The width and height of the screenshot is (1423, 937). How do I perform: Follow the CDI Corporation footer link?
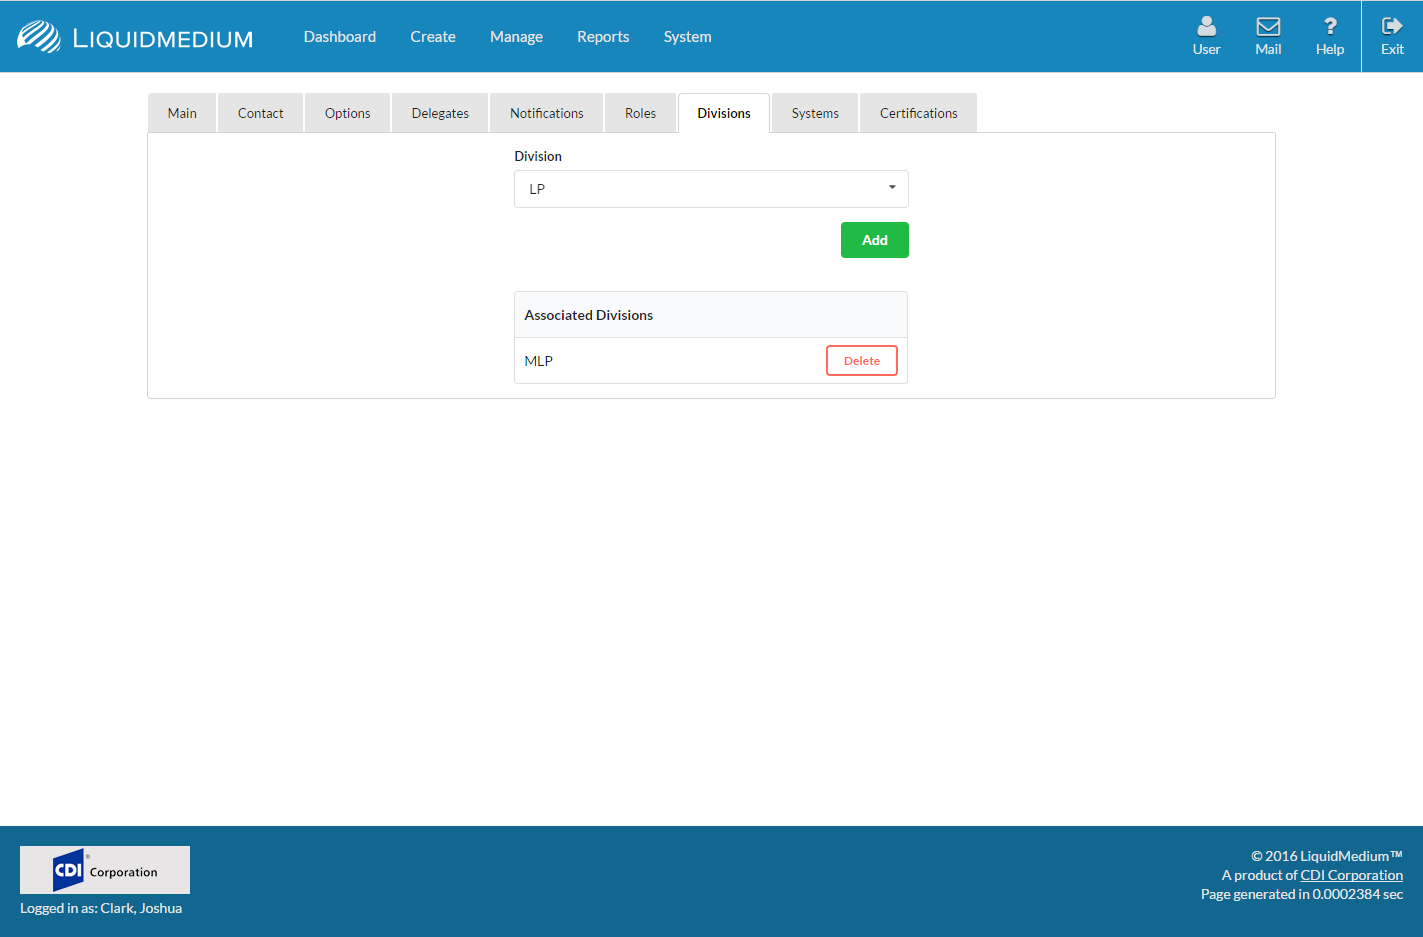[x=1351, y=875]
